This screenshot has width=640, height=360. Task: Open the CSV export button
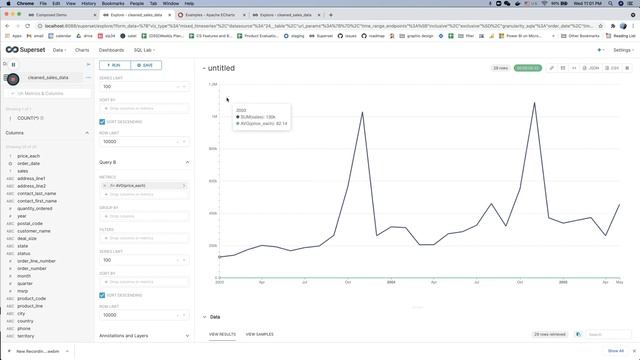coord(612,68)
